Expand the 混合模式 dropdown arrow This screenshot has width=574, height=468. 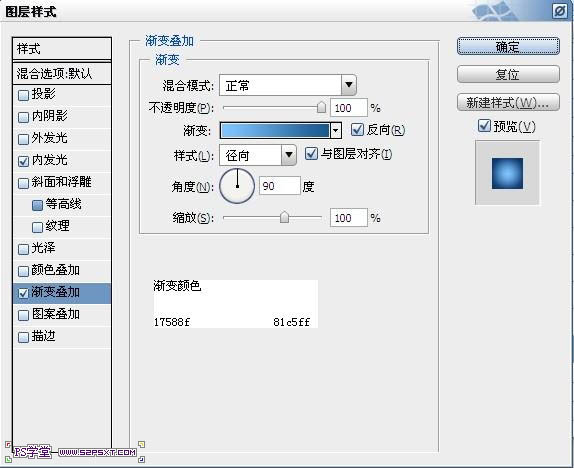[x=349, y=85]
